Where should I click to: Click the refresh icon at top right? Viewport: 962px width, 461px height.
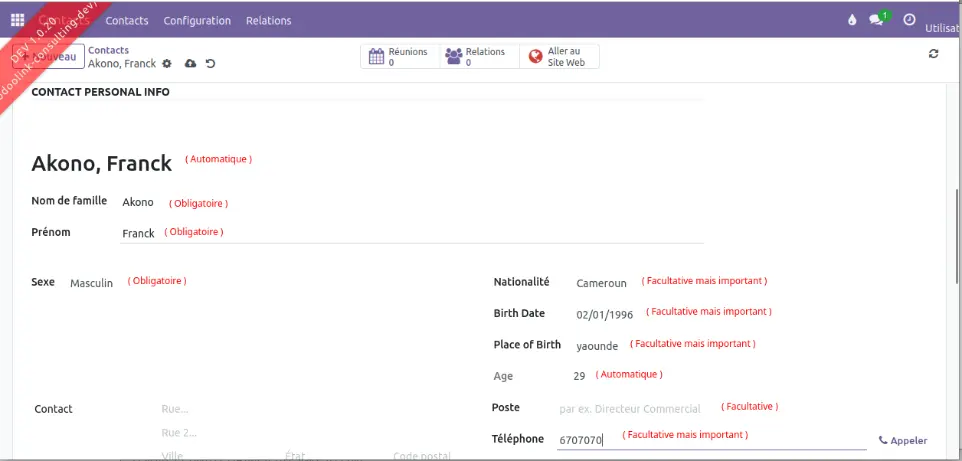tap(933, 54)
